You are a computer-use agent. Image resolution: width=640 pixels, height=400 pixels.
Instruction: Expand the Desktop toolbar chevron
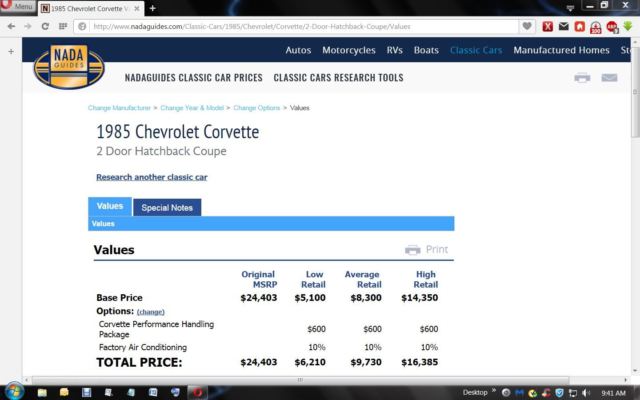[x=493, y=391]
